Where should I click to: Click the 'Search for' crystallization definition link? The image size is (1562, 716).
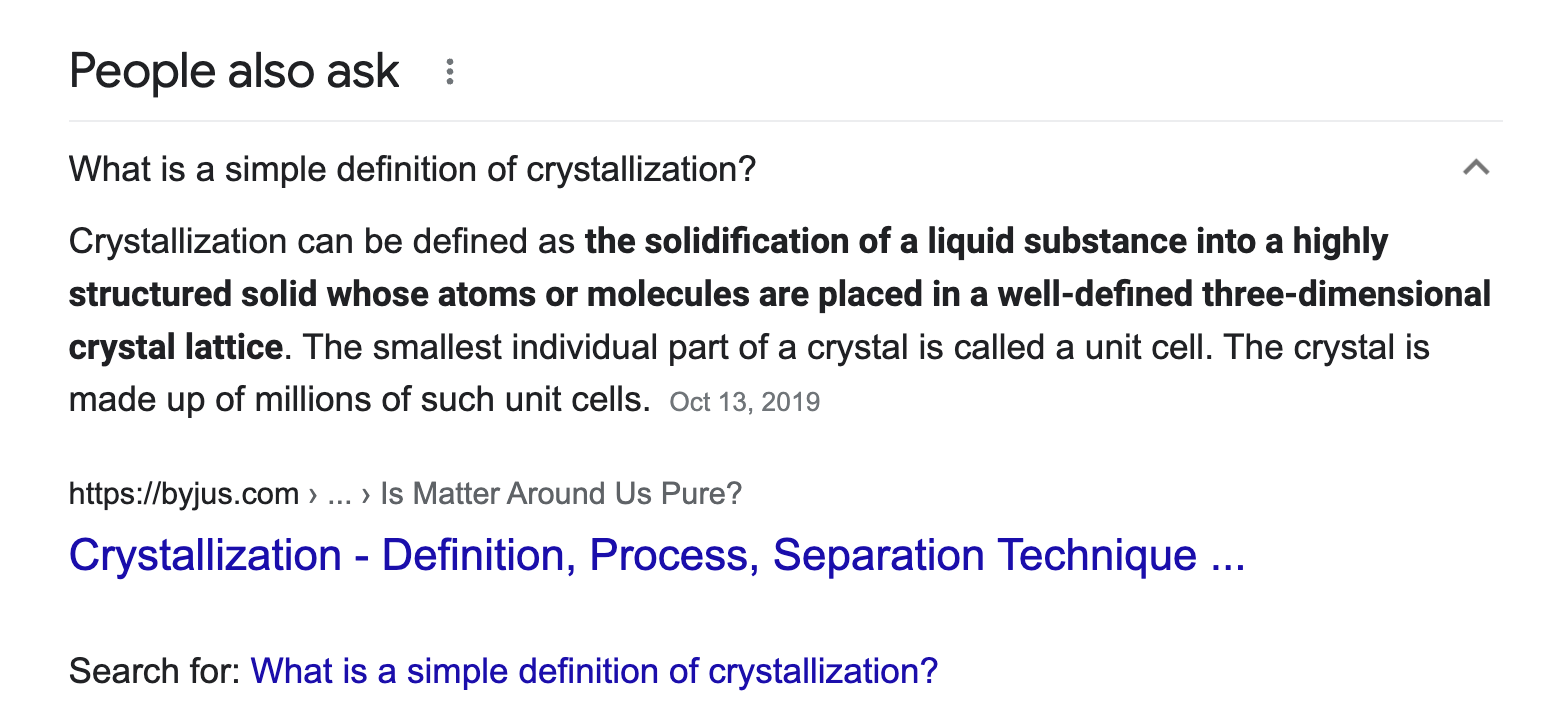(x=594, y=670)
